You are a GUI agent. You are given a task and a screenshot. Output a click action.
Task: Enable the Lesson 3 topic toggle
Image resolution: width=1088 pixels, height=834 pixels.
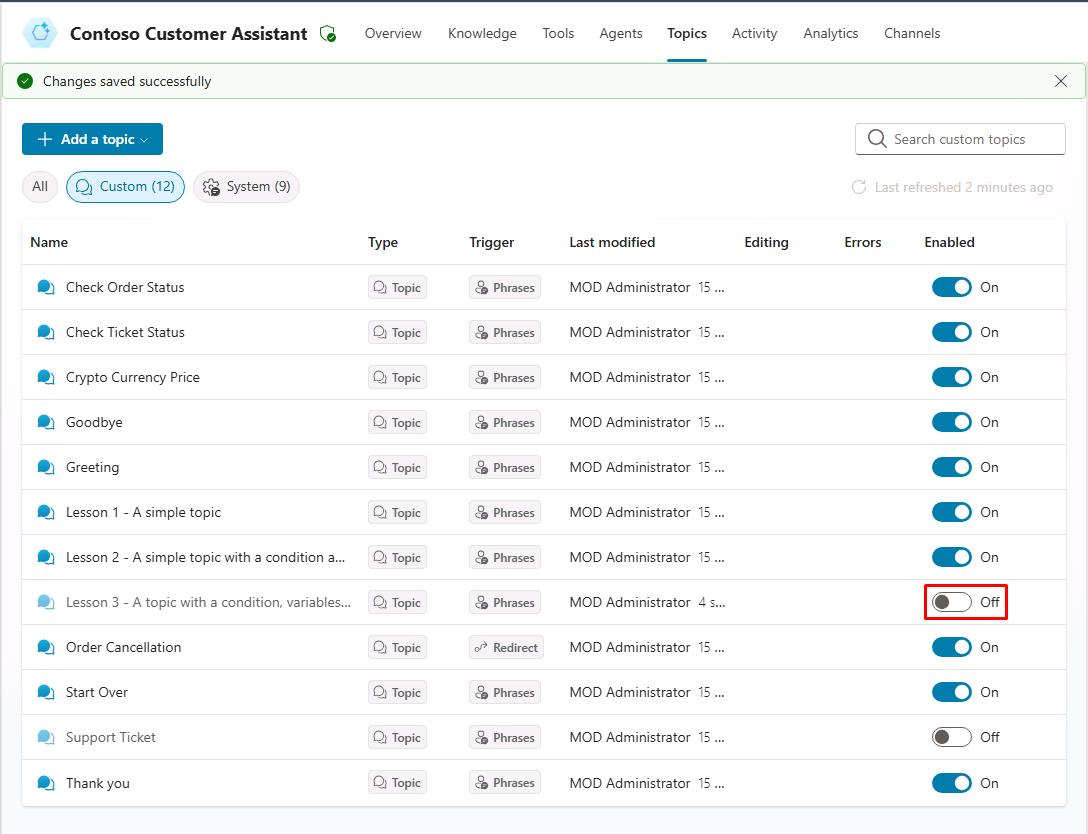point(951,602)
